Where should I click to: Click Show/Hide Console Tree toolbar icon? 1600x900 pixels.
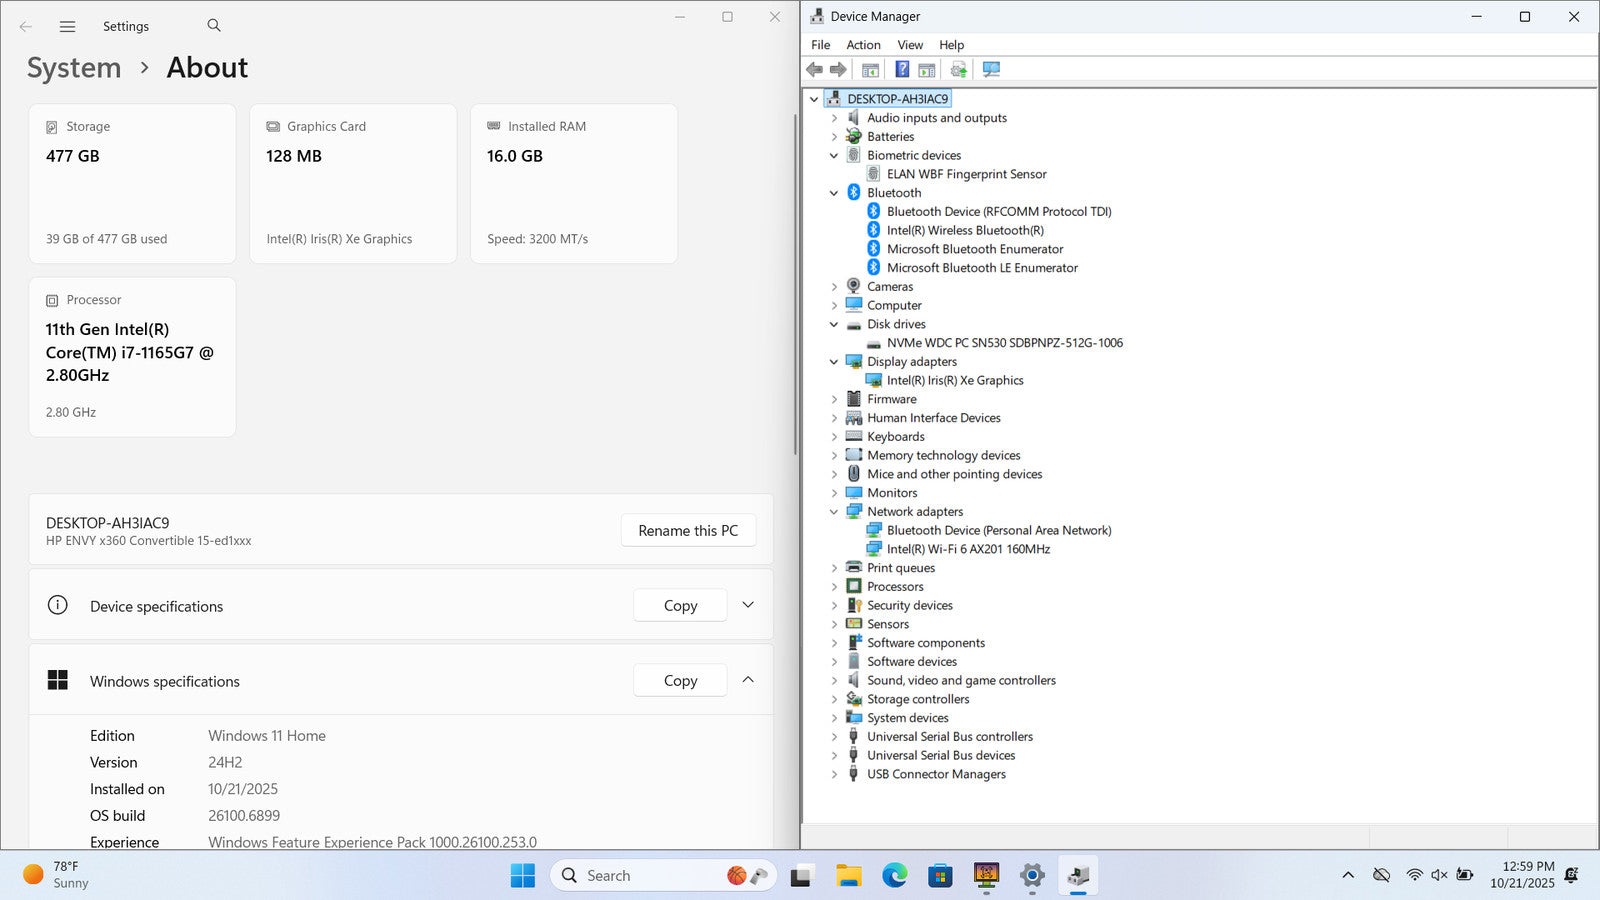click(870, 69)
